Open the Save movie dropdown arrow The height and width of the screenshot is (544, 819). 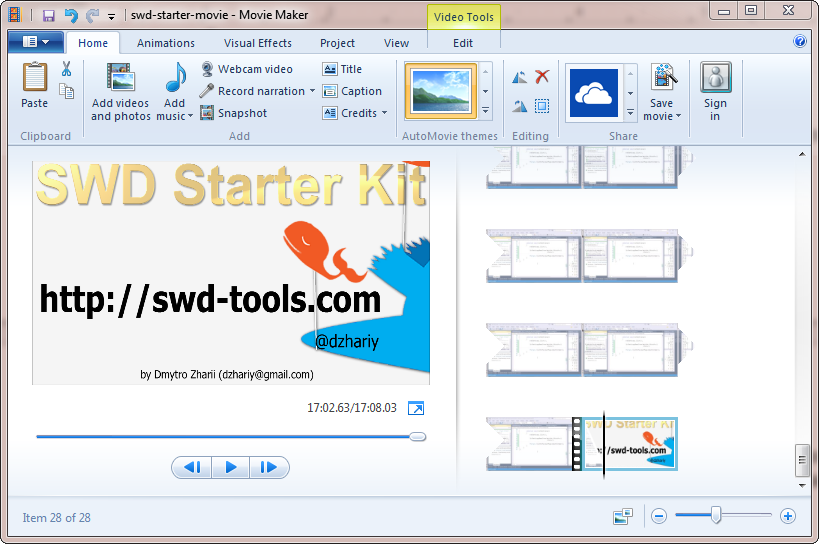tap(678, 116)
